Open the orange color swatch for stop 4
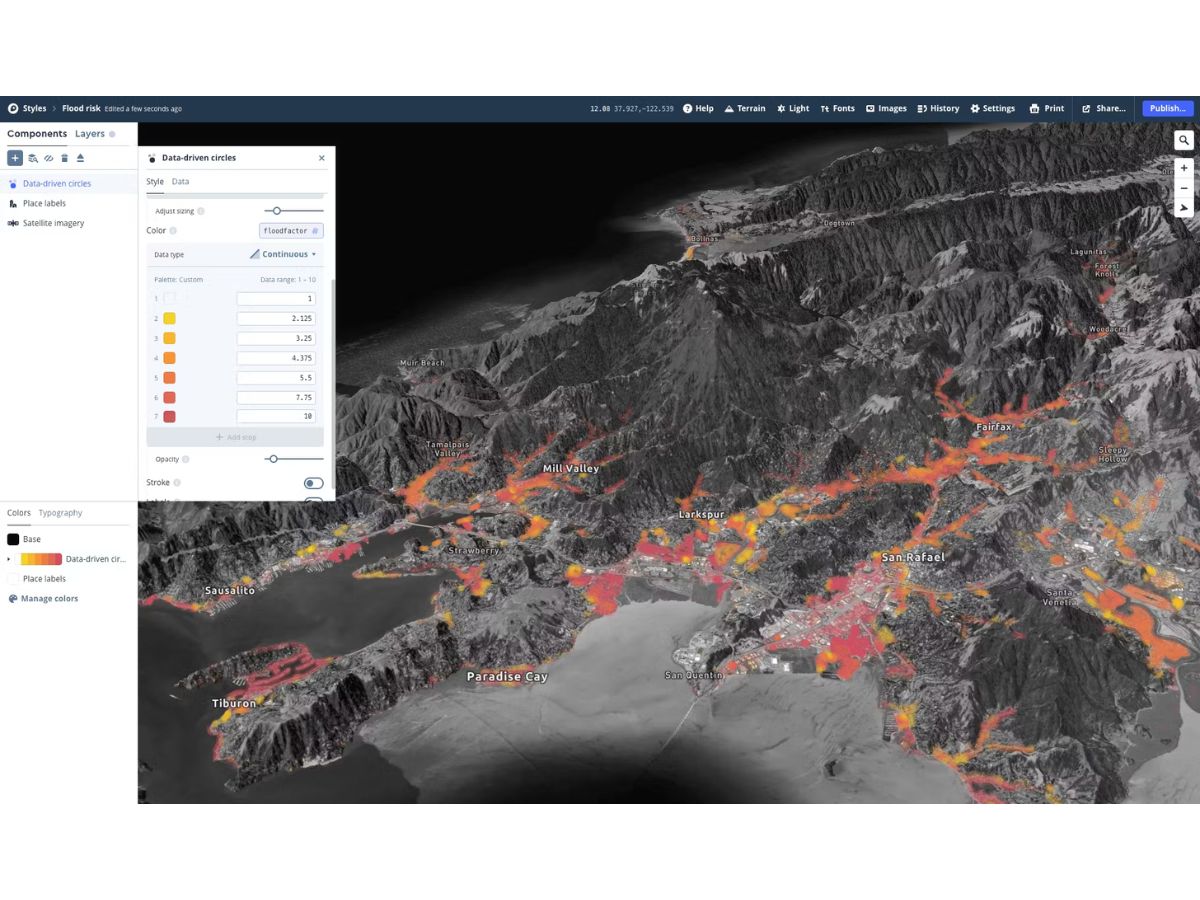Screen dimensions: 1200x900 pos(169,358)
